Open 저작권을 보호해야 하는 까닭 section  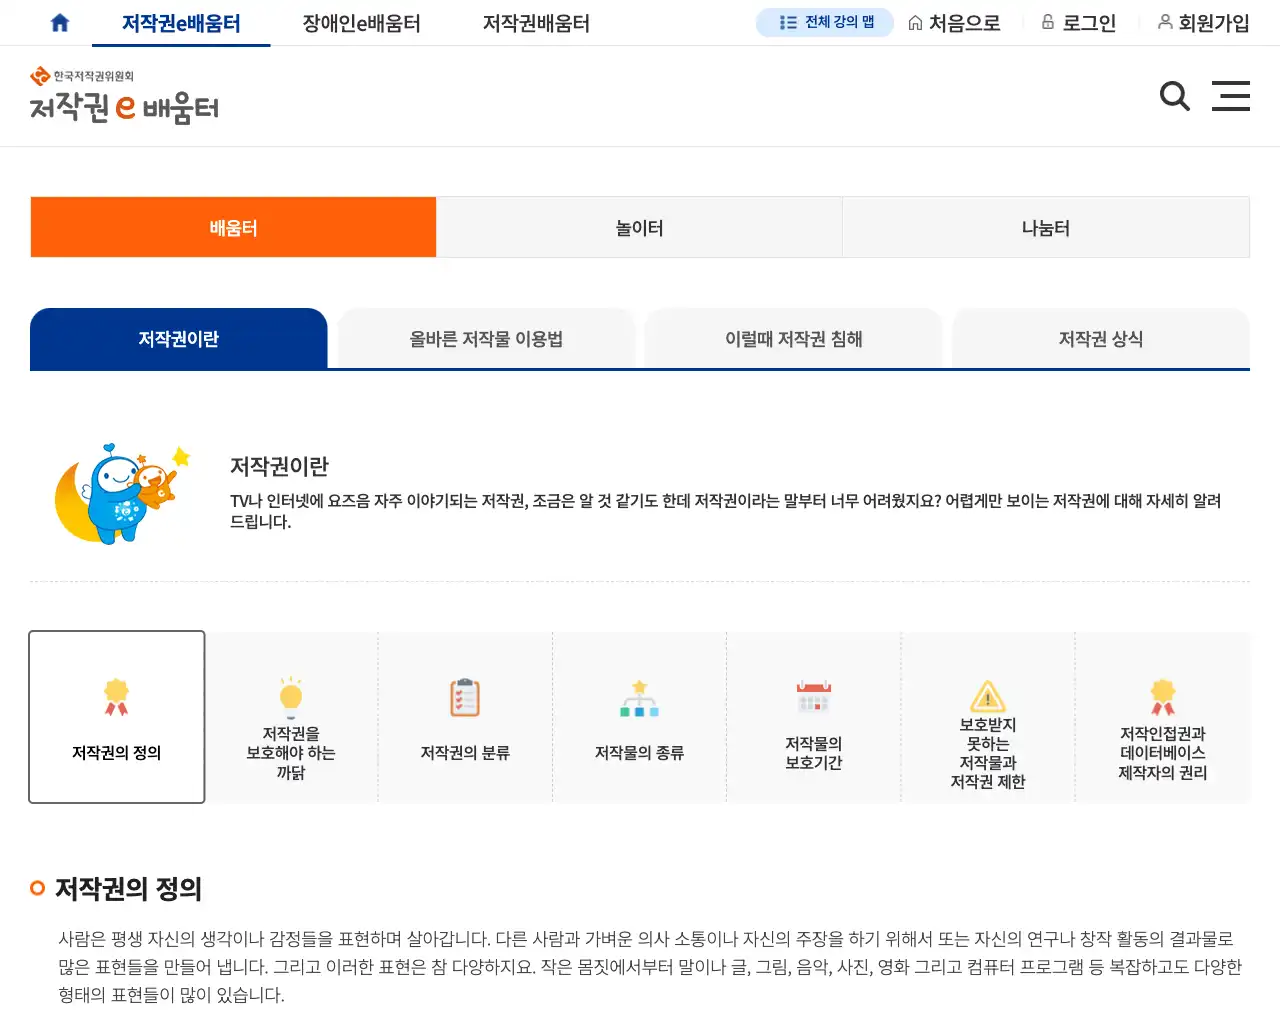(x=291, y=697)
